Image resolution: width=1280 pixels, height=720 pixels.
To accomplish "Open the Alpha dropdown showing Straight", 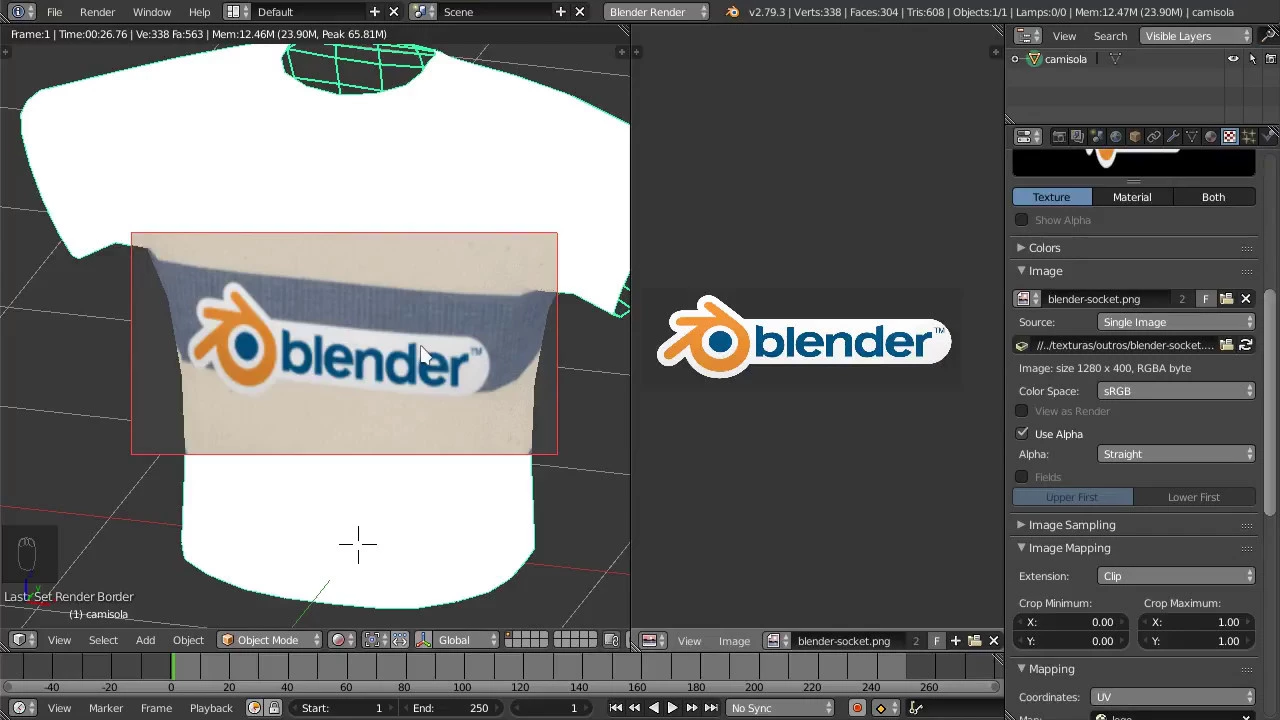I will click(x=1176, y=454).
